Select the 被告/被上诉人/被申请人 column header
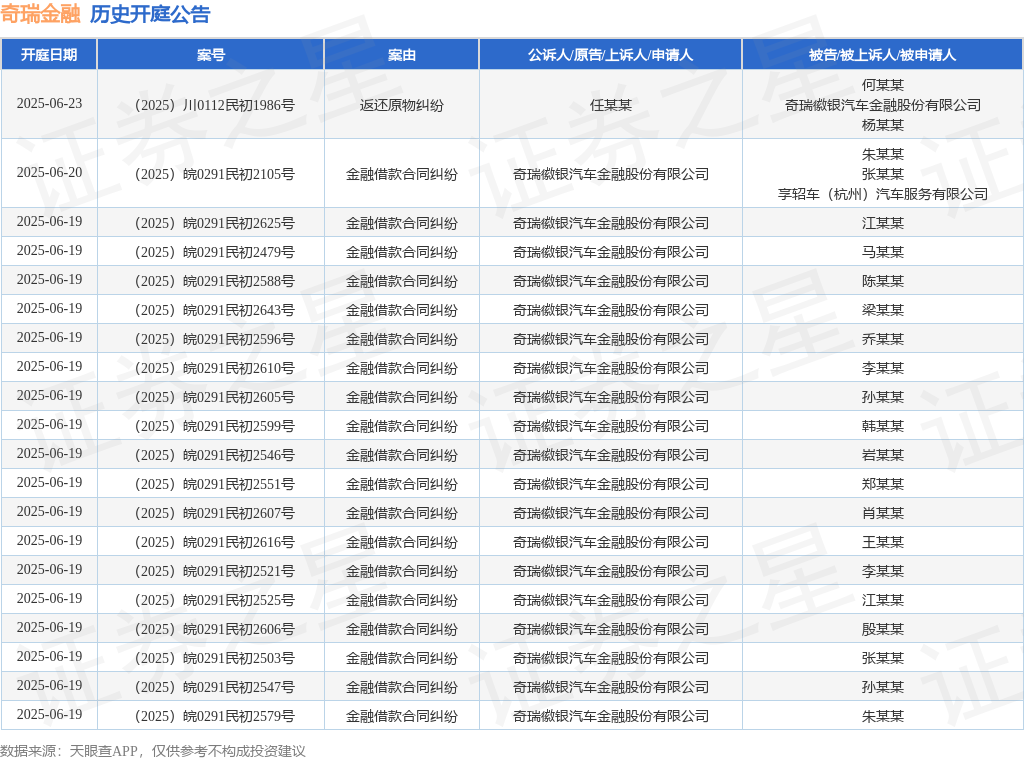This screenshot has width=1024, height=760. click(x=882, y=55)
